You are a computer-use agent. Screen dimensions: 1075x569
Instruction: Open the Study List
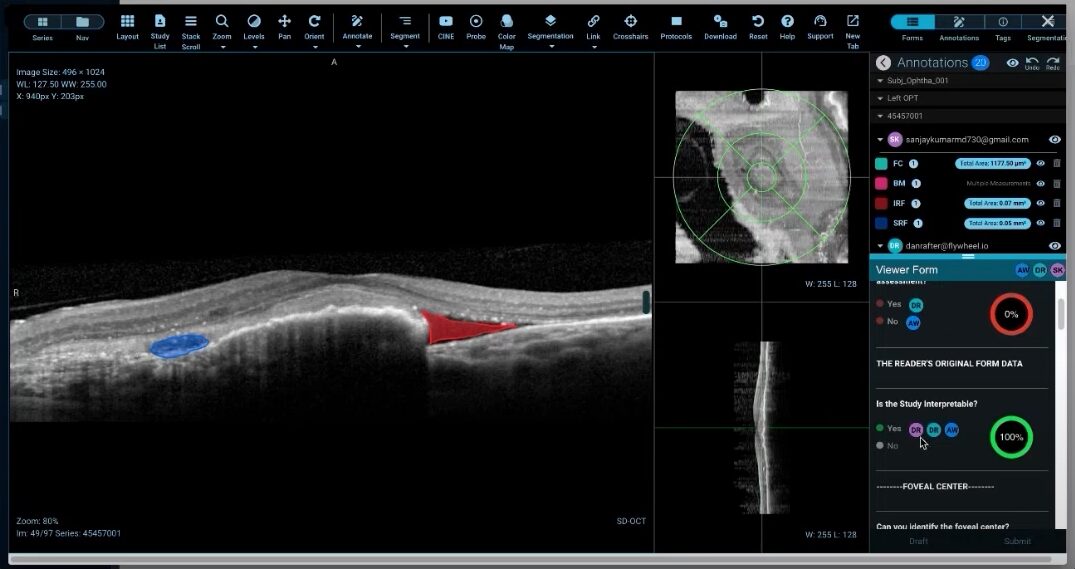click(x=160, y=31)
